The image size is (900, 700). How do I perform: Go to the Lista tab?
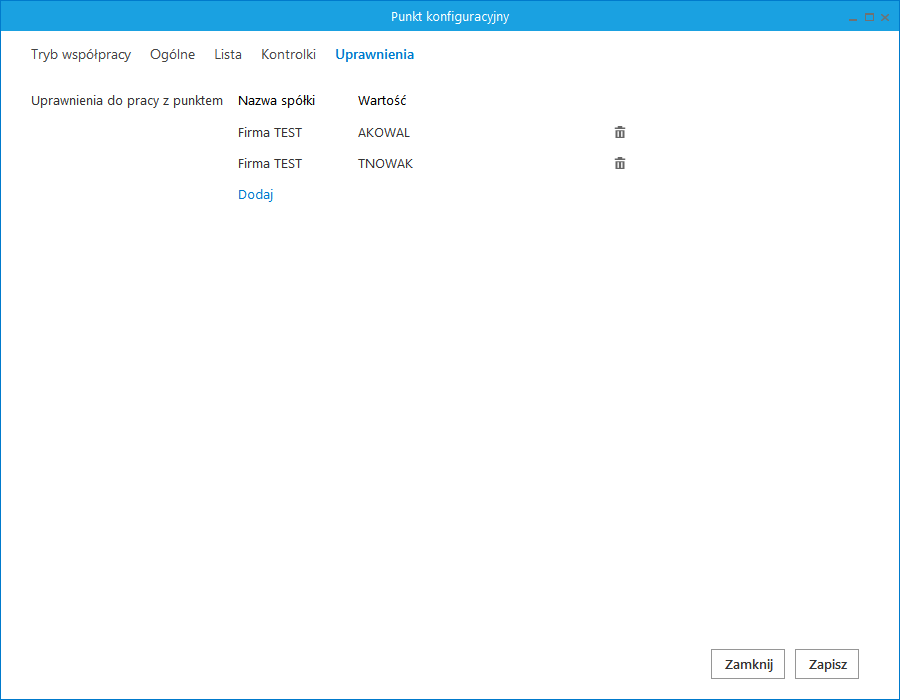click(x=228, y=55)
